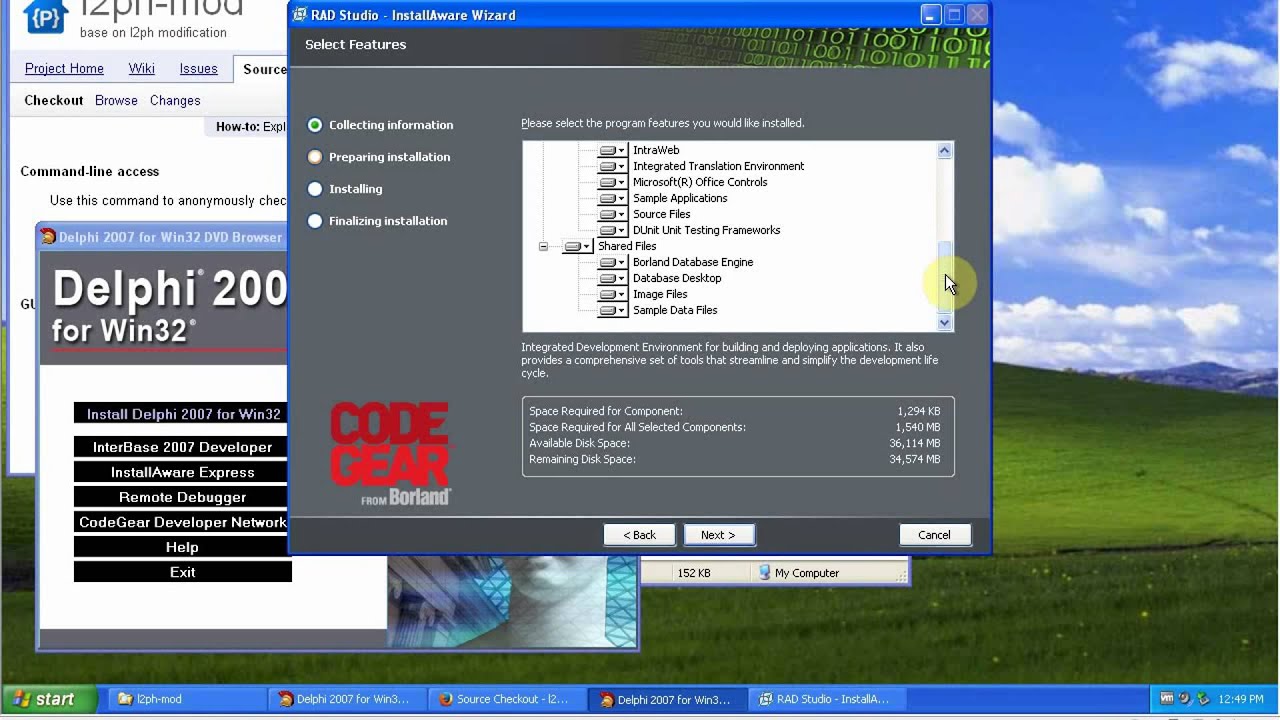Switch to Source Checkout taskbar window
The height and width of the screenshot is (720, 1280).
506,699
